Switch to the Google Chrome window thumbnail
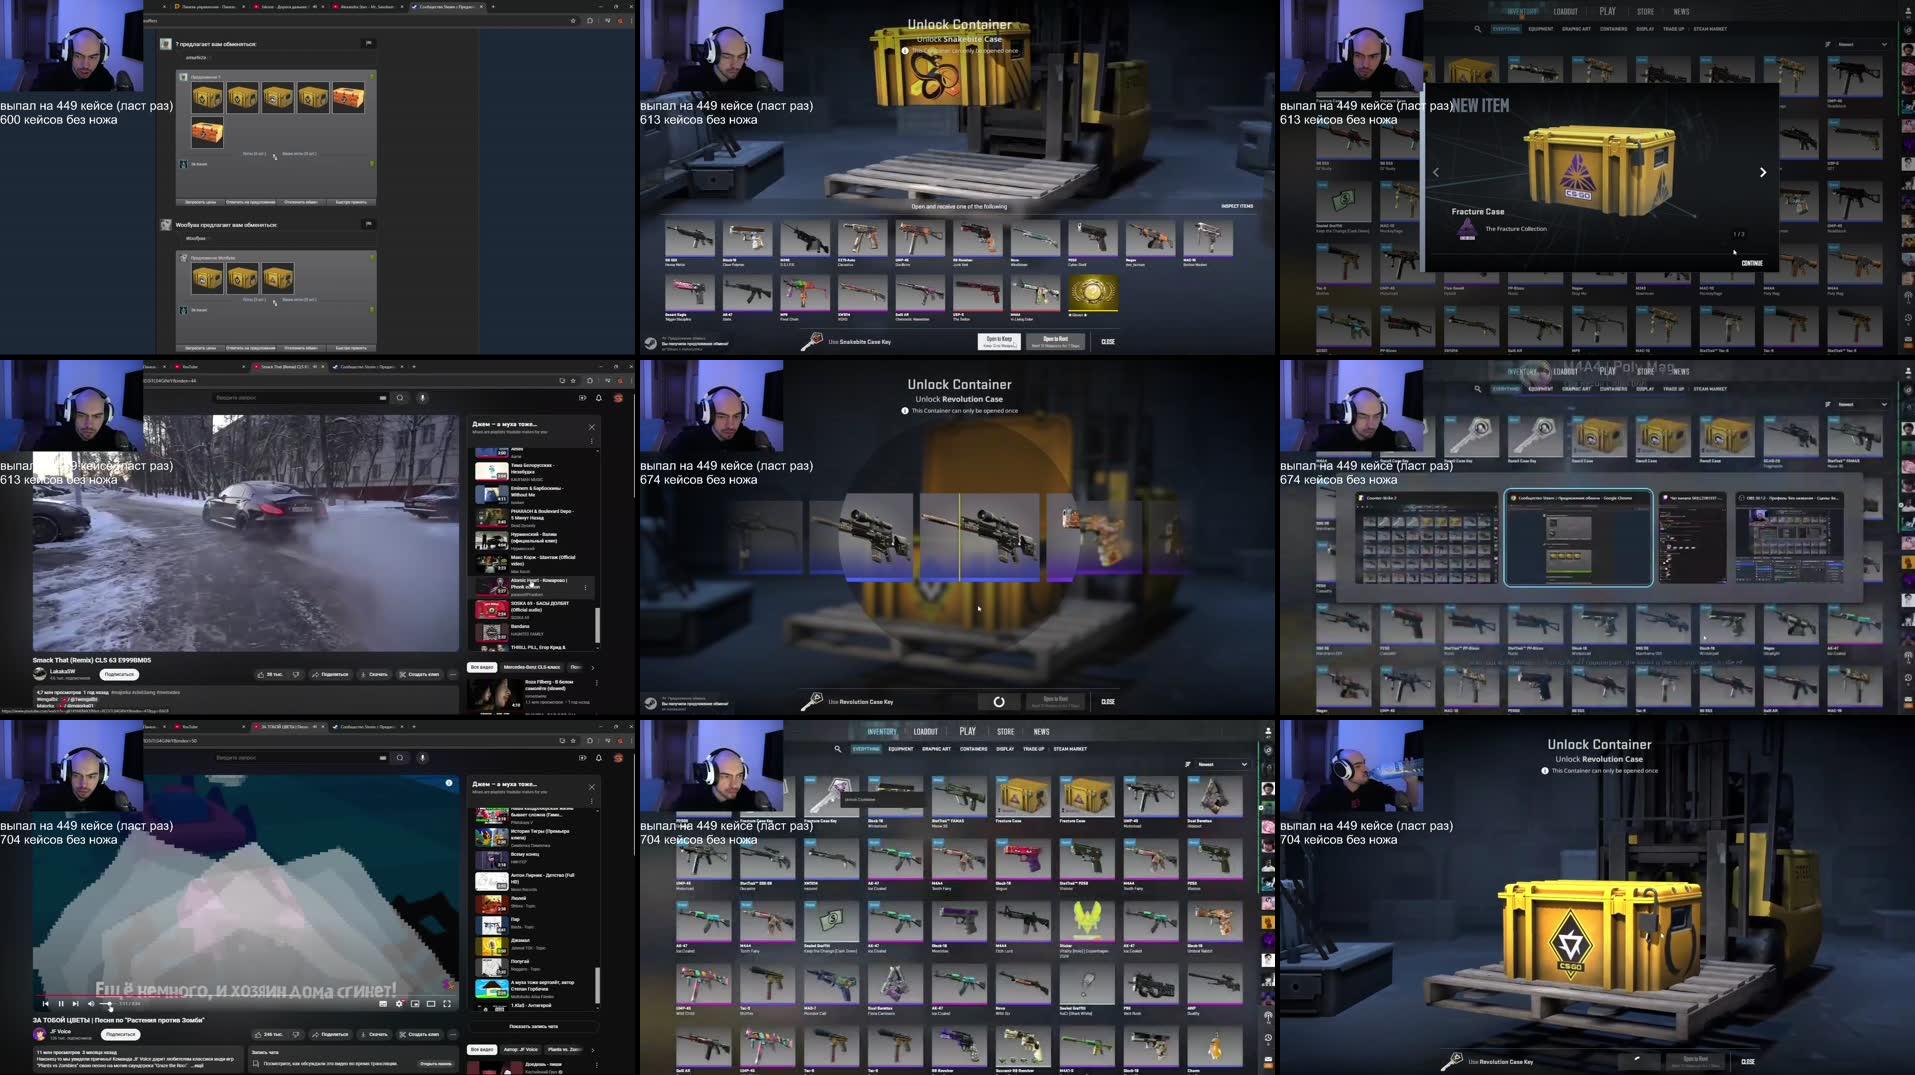Screen dimensions: 1915x1075 [x=1578, y=538]
